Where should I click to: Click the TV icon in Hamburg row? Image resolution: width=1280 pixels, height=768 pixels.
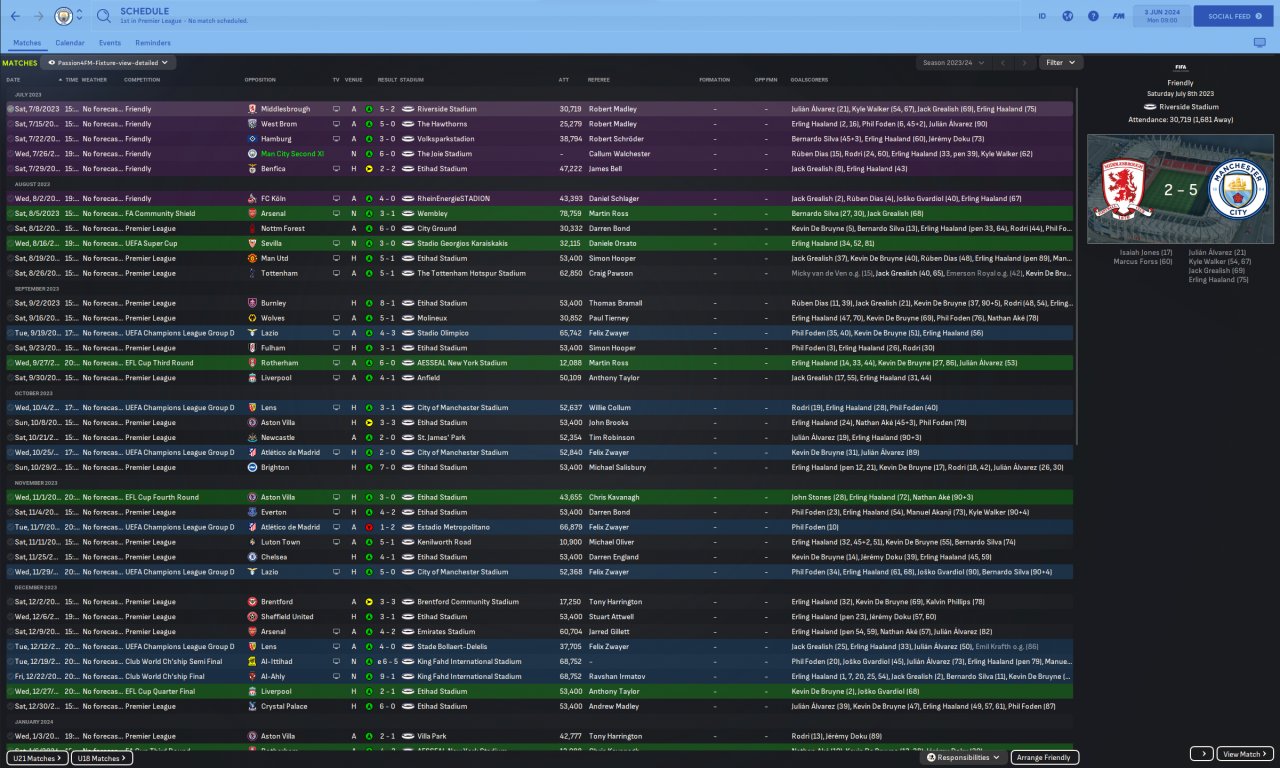[336, 139]
